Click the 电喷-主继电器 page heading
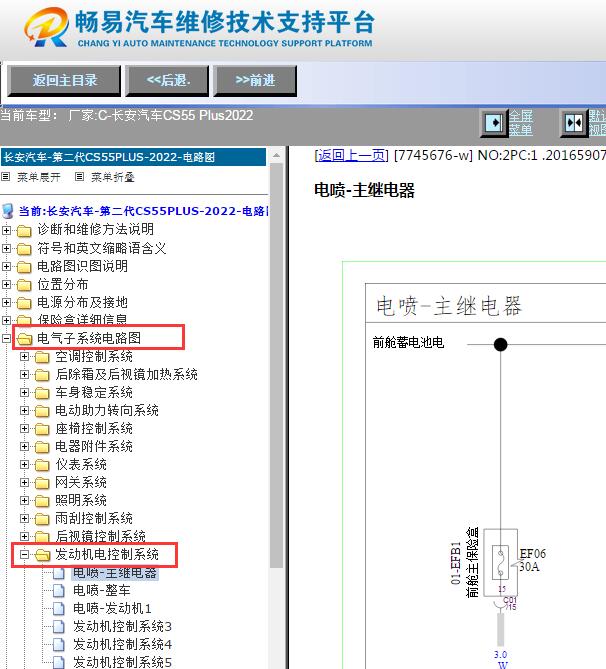The image size is (606, 669). click(x=364, y=190)
